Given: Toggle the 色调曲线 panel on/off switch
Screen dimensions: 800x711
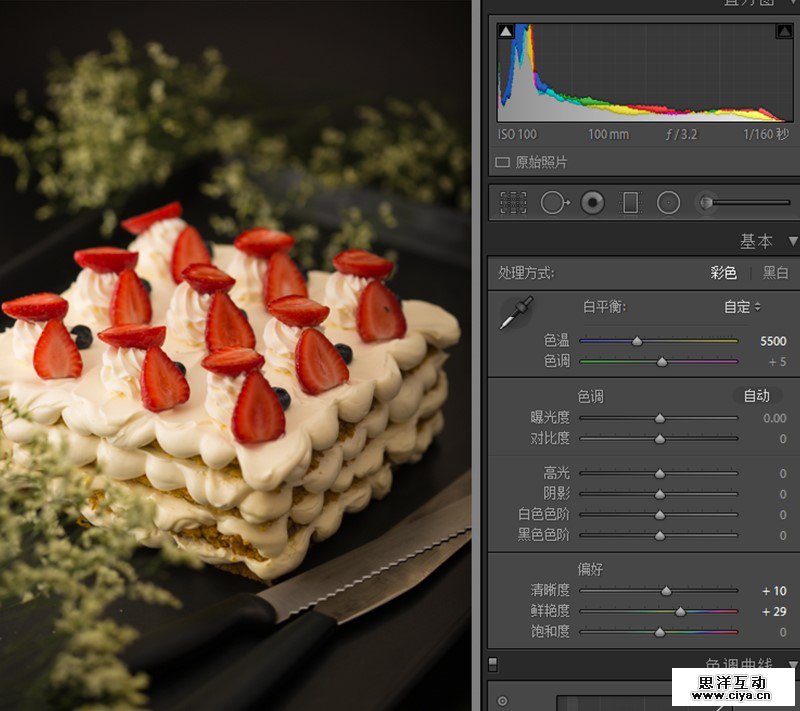Looking at the screenshot, I should [493, 664].
